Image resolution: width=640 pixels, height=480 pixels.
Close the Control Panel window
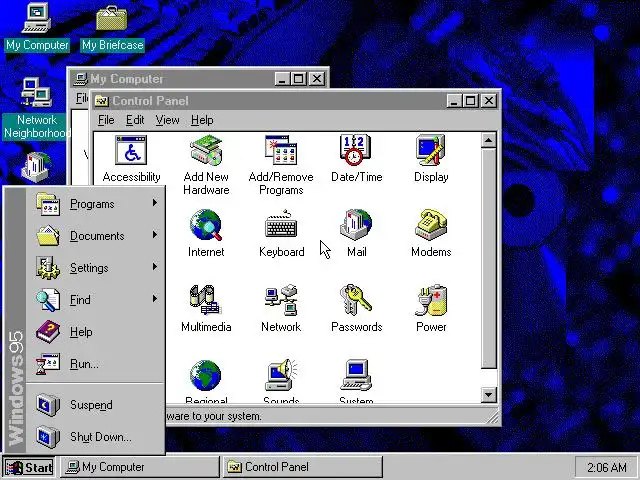click(x=489, y=101)
